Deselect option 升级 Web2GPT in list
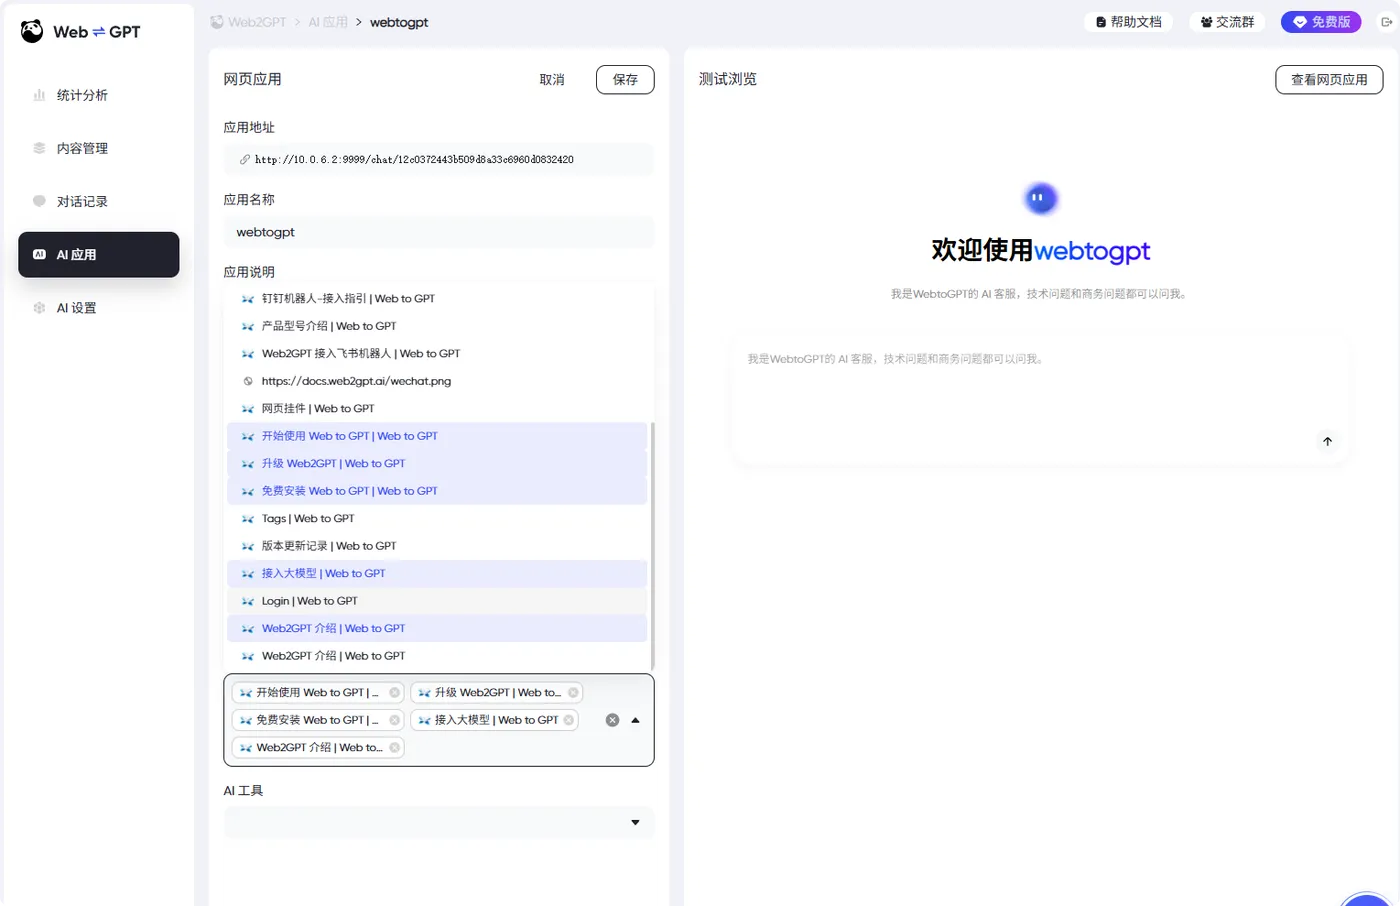1400x906 pixels. click(437, 463)
